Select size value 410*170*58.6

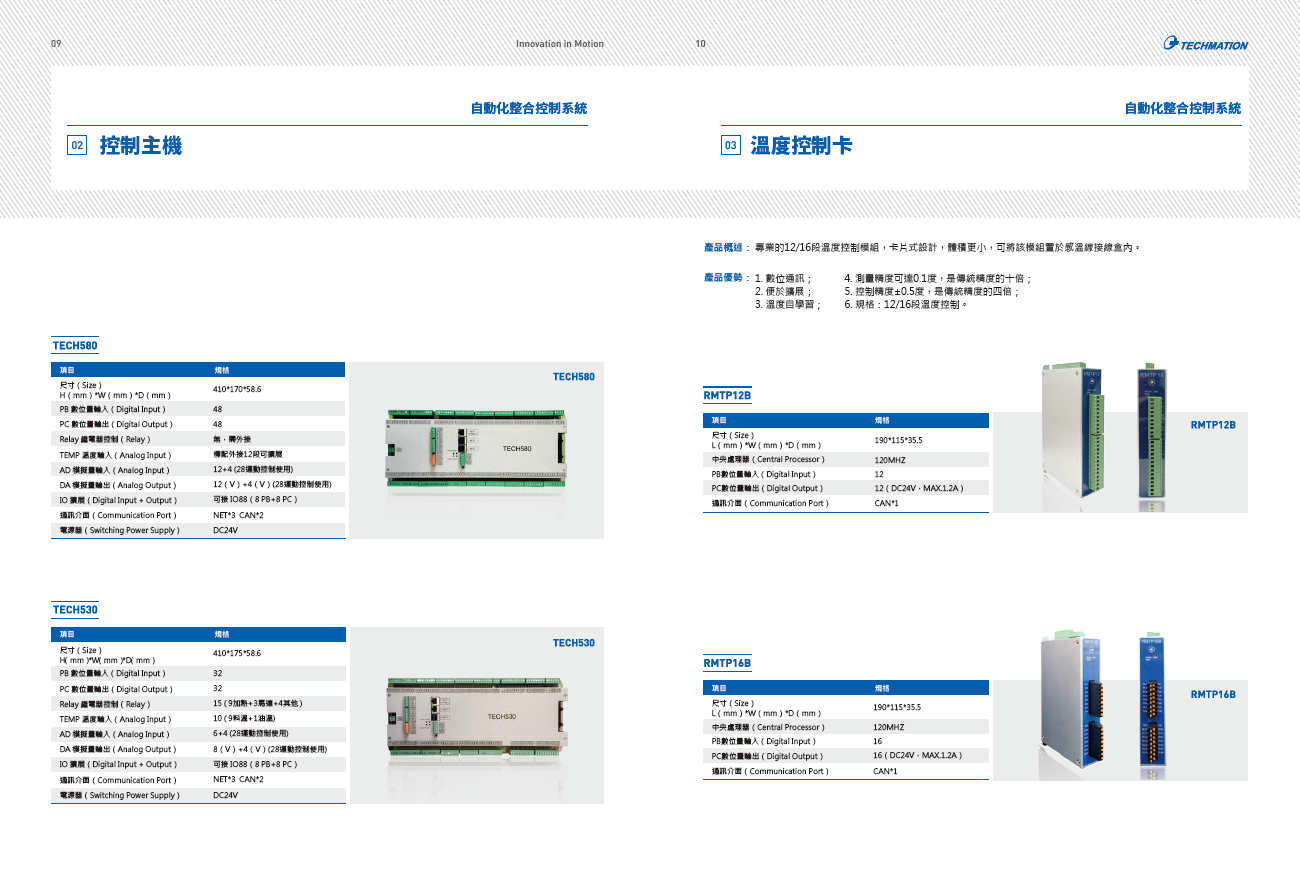click(237, 389)
